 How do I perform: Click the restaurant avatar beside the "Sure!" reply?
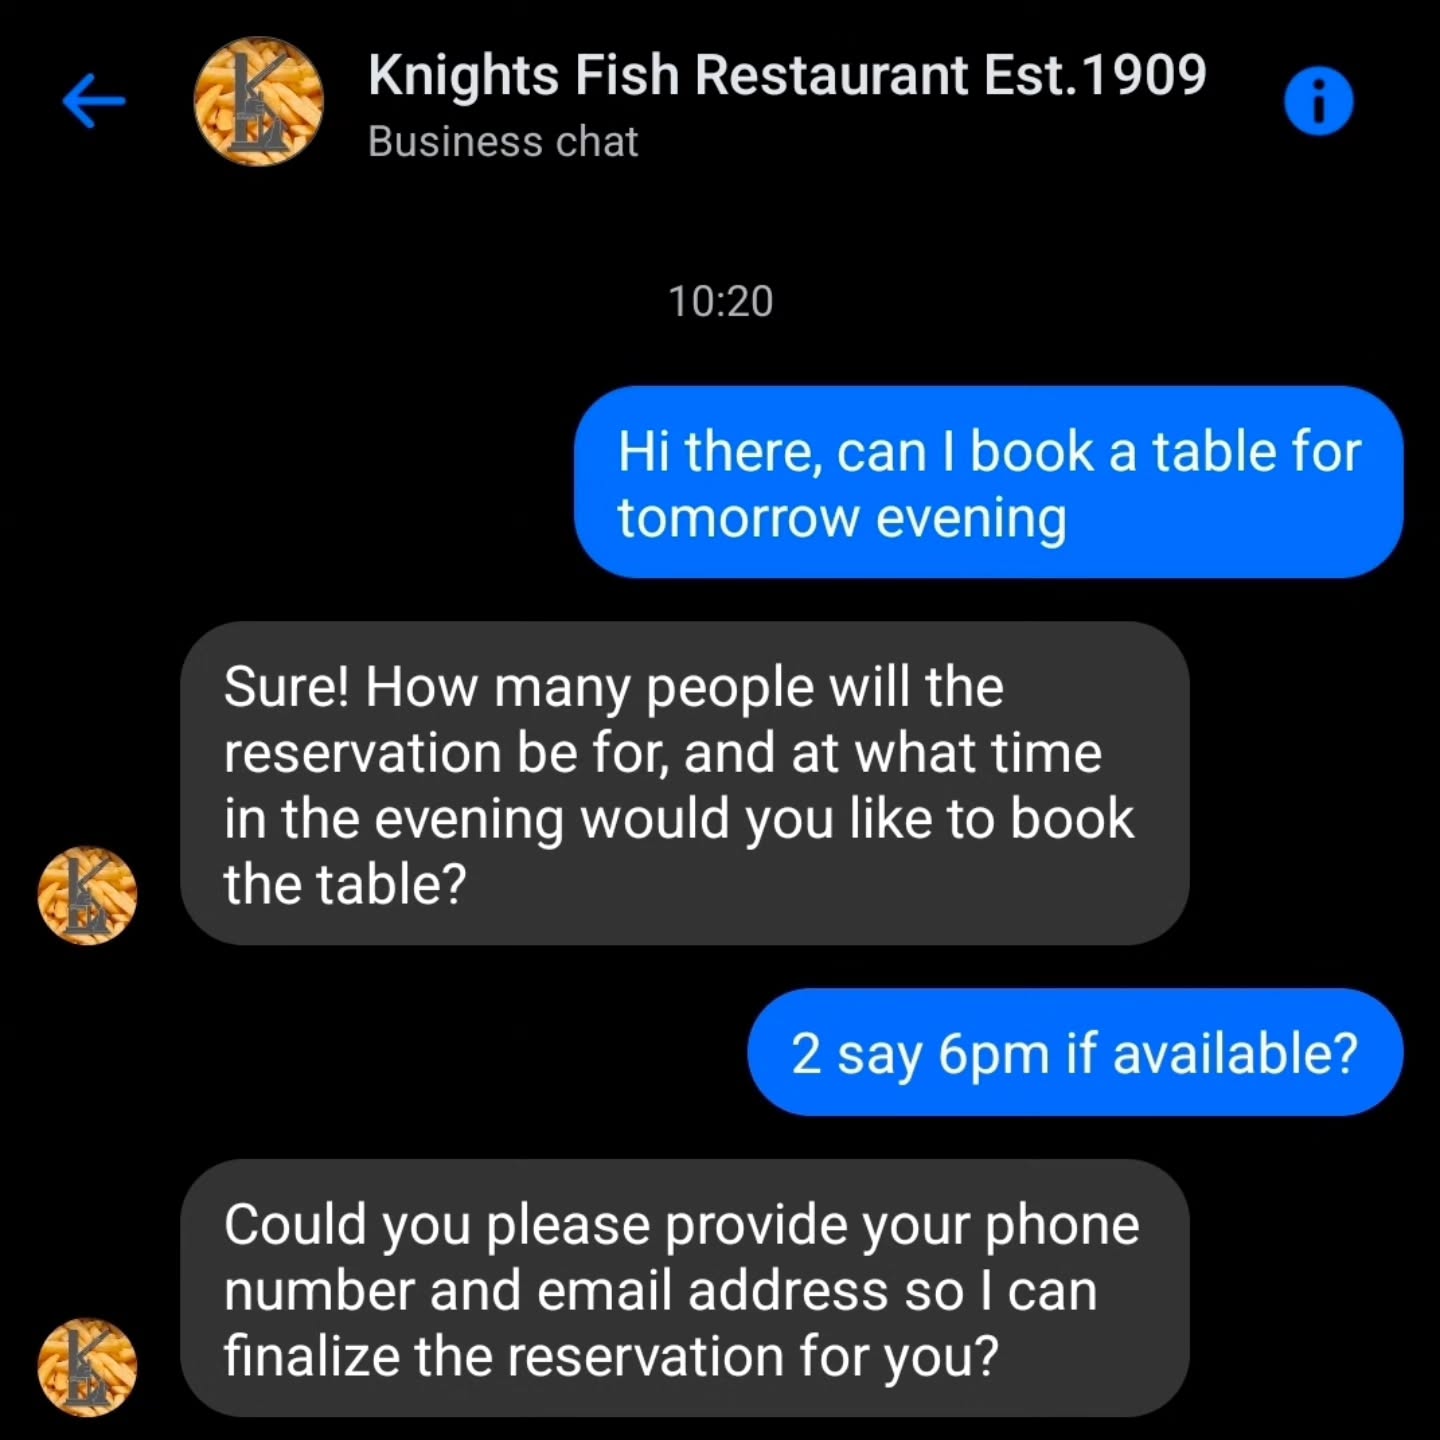click(86, 893)
